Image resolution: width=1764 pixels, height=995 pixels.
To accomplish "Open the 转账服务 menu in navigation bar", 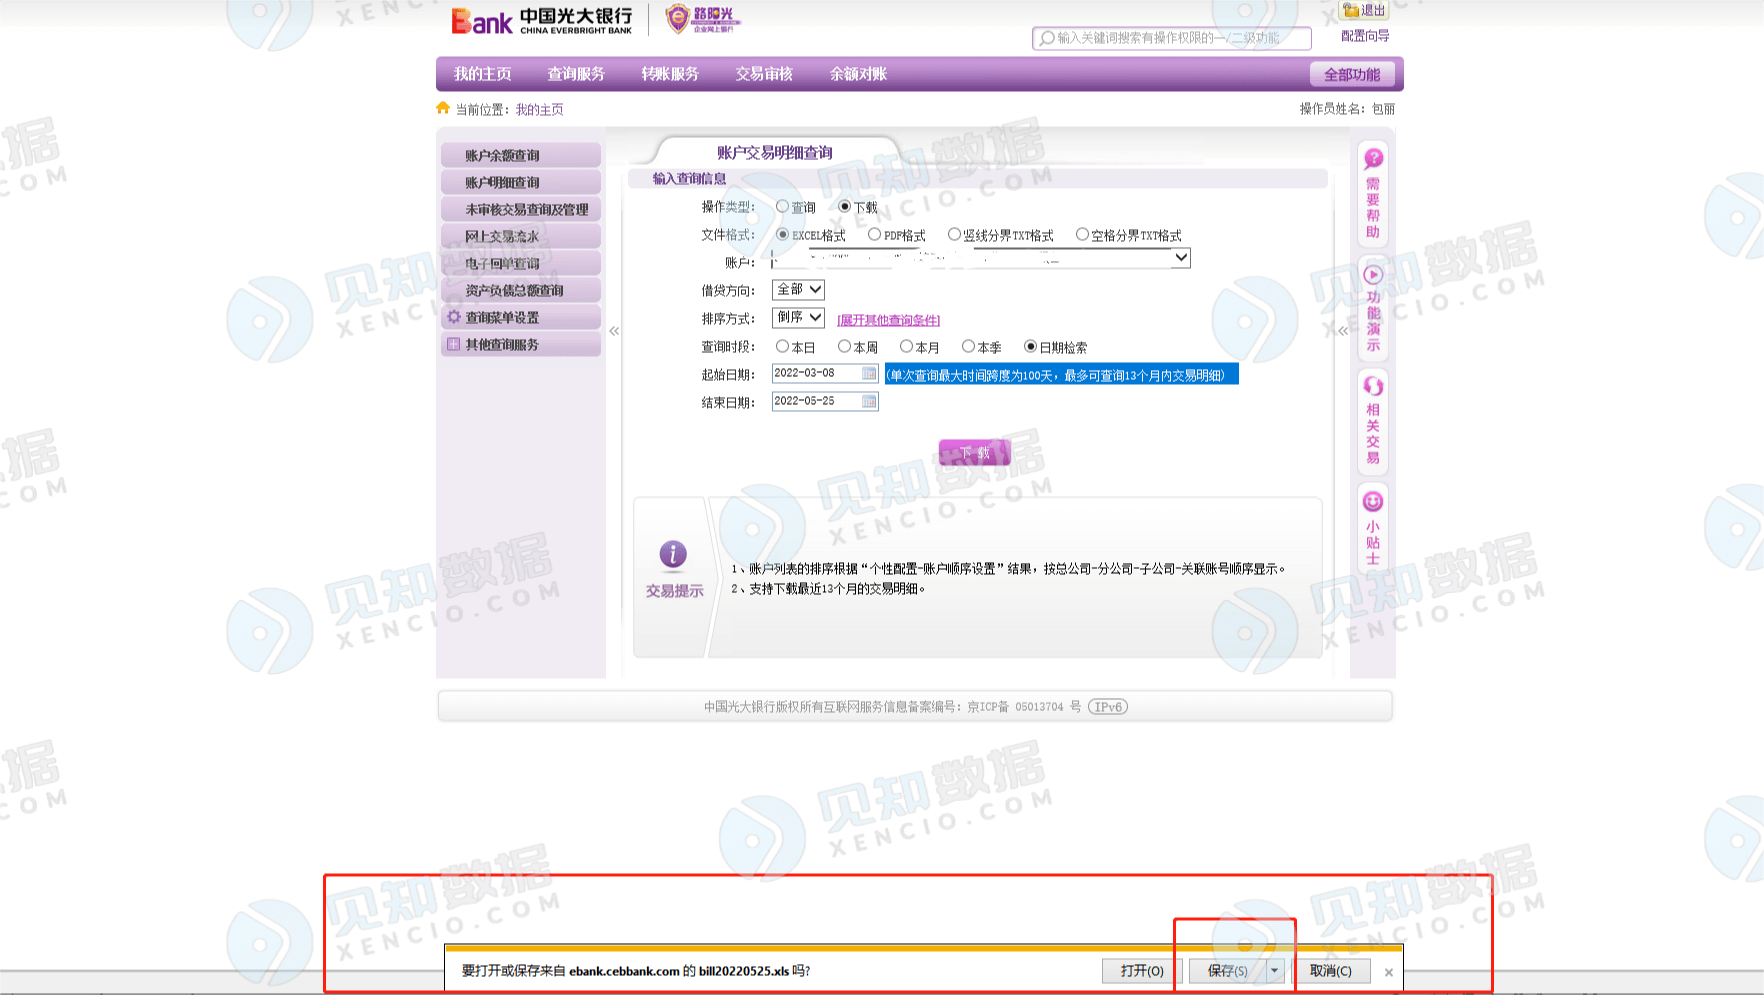I will pos(670,74).
